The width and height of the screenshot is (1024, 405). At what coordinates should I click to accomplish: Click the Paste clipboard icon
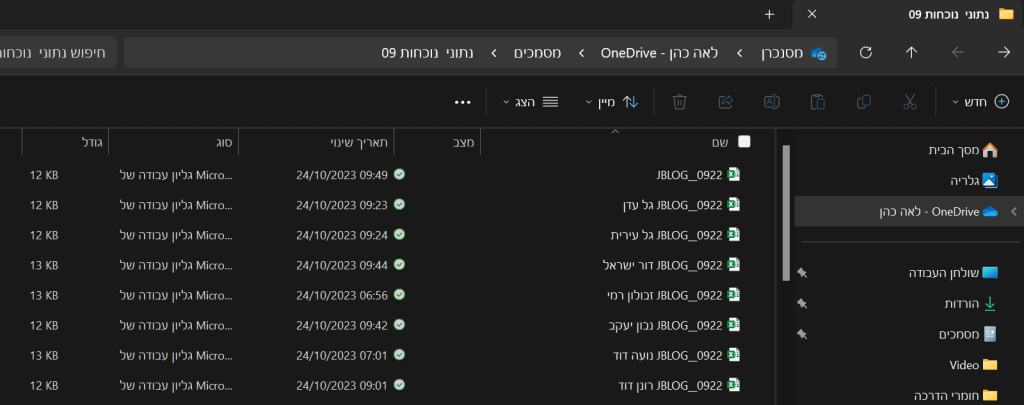[818, 102]
